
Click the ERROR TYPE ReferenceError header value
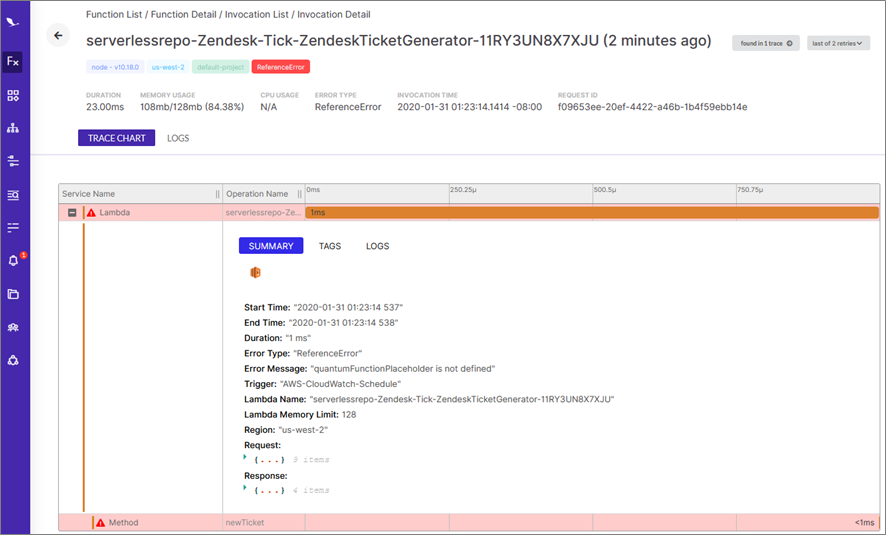[x=348, y=107]
